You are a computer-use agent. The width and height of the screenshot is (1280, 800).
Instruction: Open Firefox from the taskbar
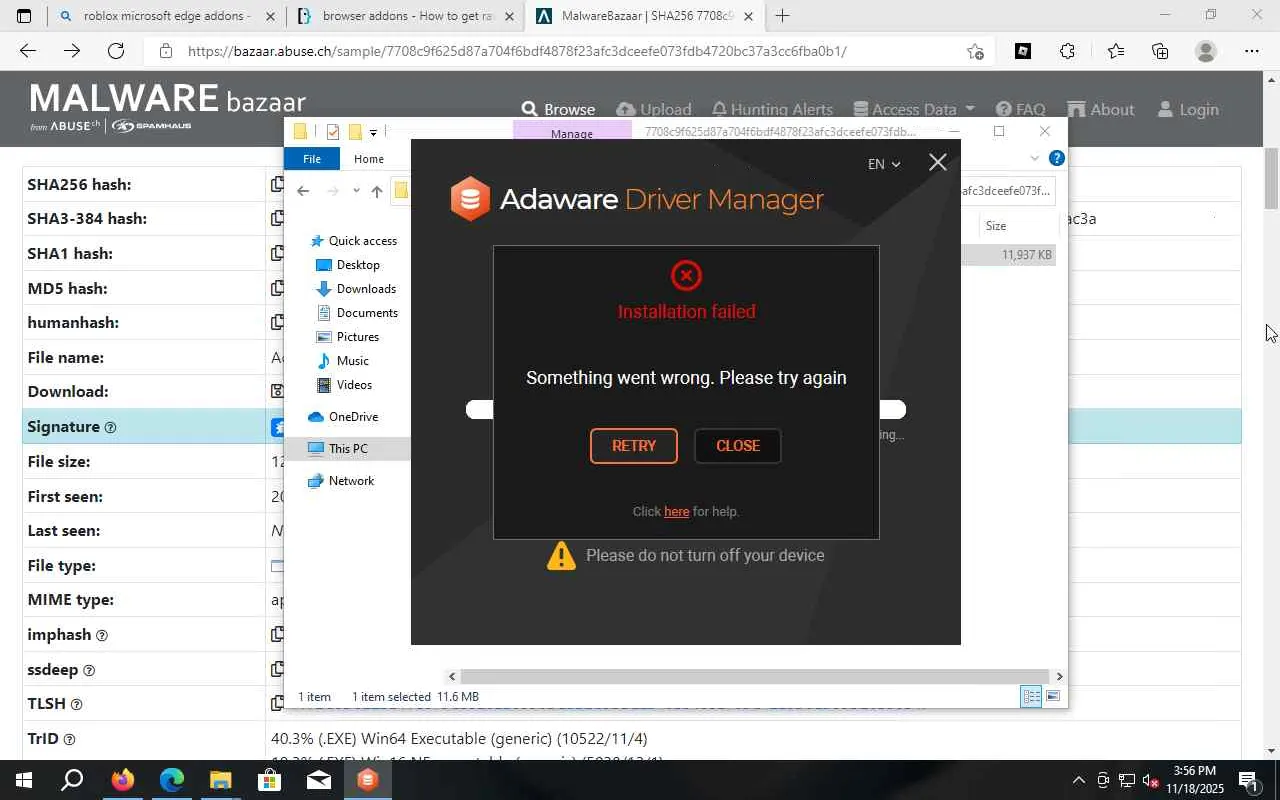pyautogui.click(x=122, y=780)
